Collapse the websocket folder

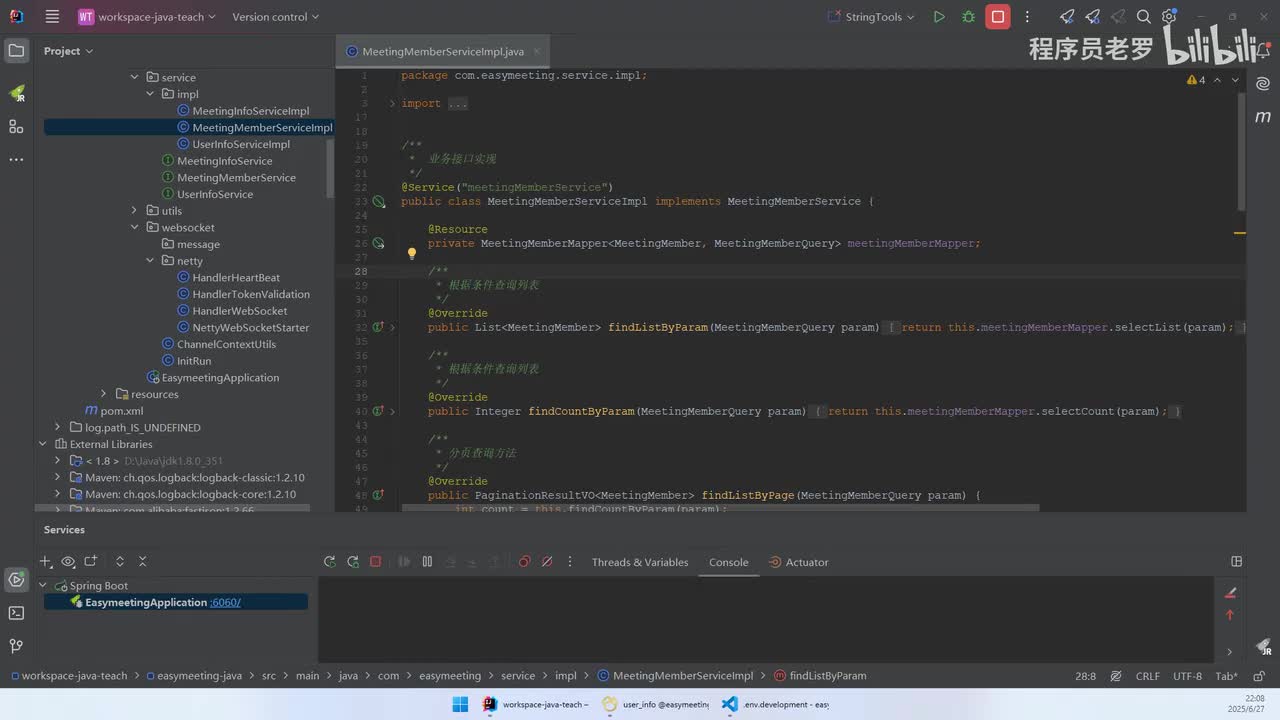coord(135,227)
